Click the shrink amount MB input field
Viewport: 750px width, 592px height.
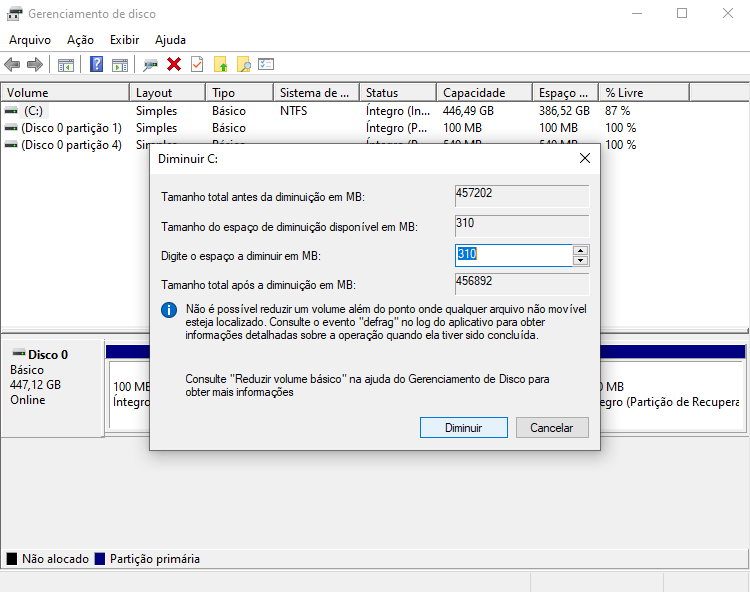click(513, 255)
